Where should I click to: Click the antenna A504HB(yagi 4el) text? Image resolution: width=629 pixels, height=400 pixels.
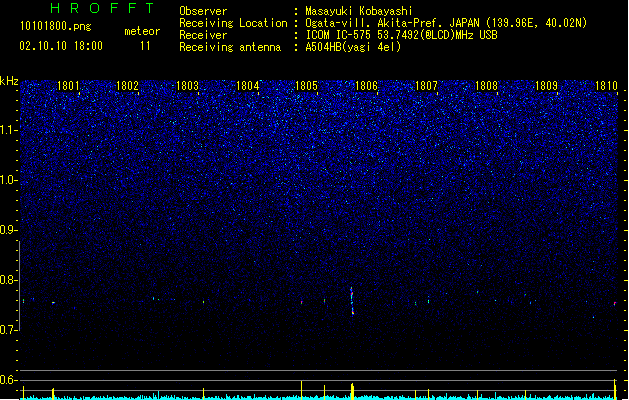(353, 47)
